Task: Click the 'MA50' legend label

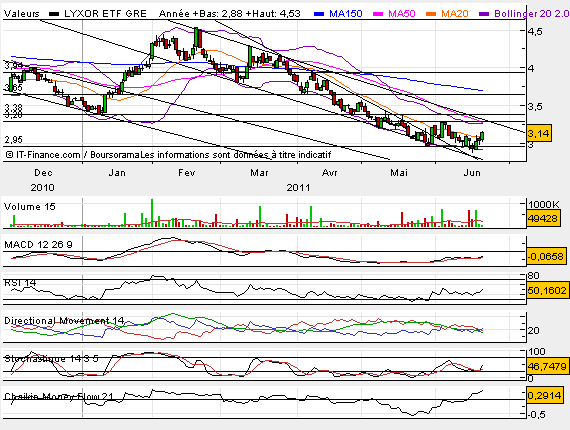Action: (402, 14)
